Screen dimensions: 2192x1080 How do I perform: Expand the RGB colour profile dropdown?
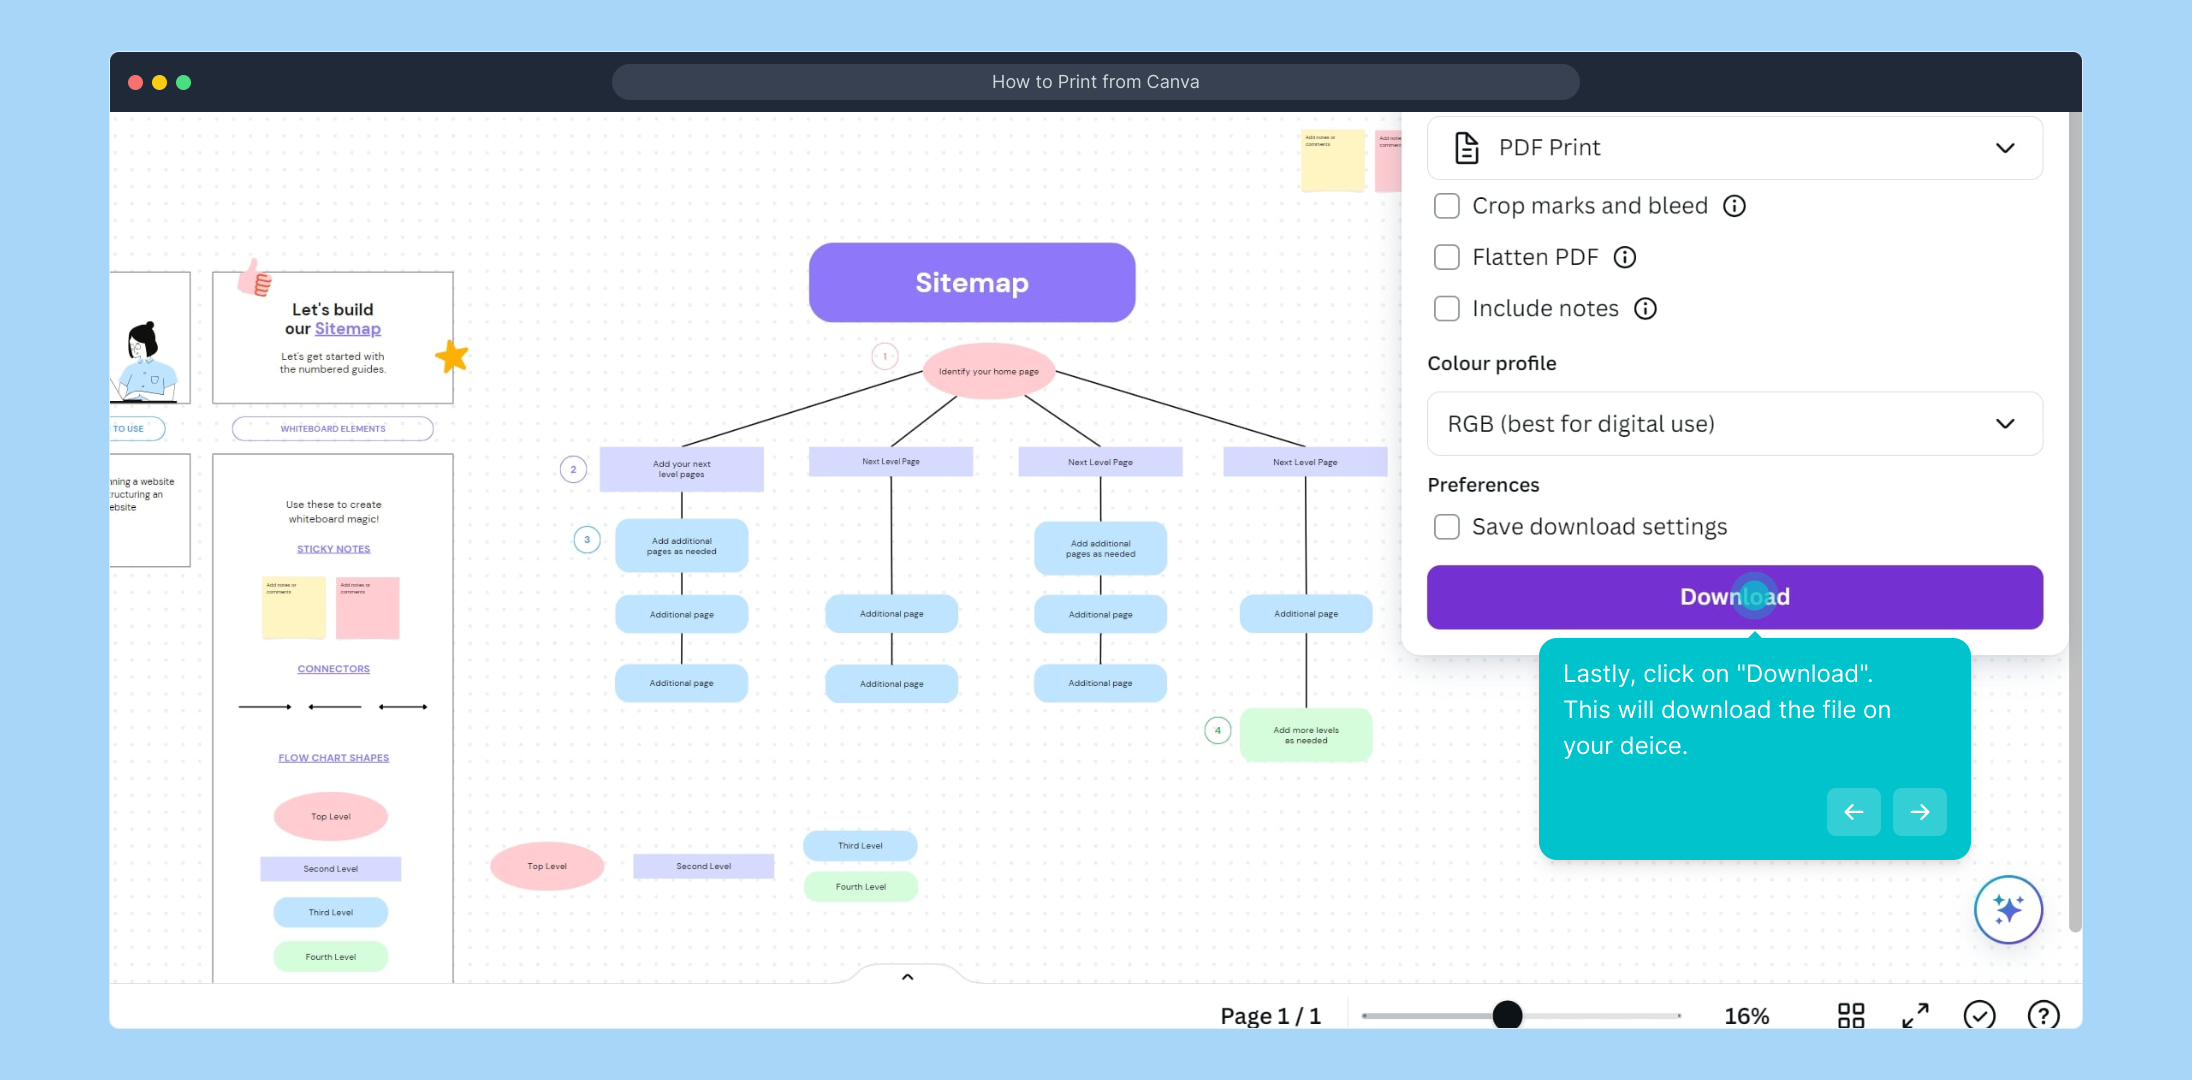click(x=1734, y=424)
